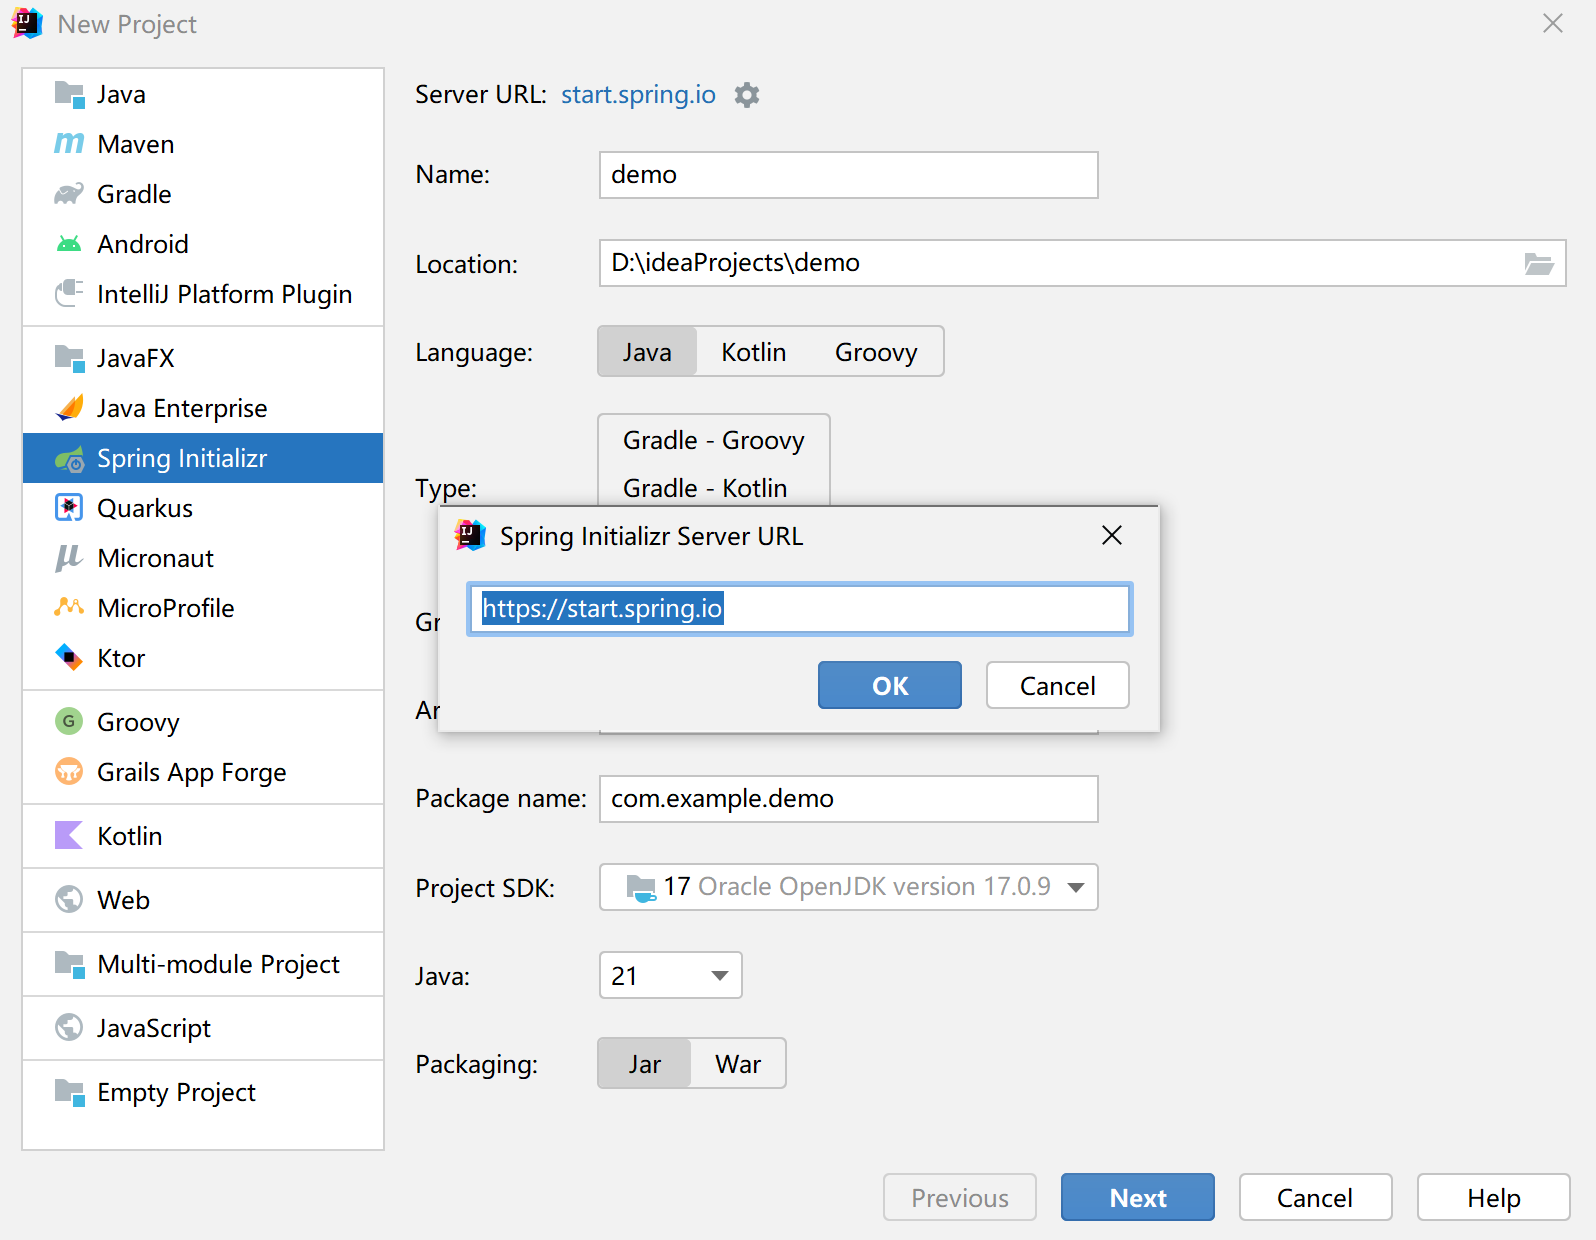Screen dimensions: 1596x1240
Task: Click the Package name text field
Action: click(849, 799)
